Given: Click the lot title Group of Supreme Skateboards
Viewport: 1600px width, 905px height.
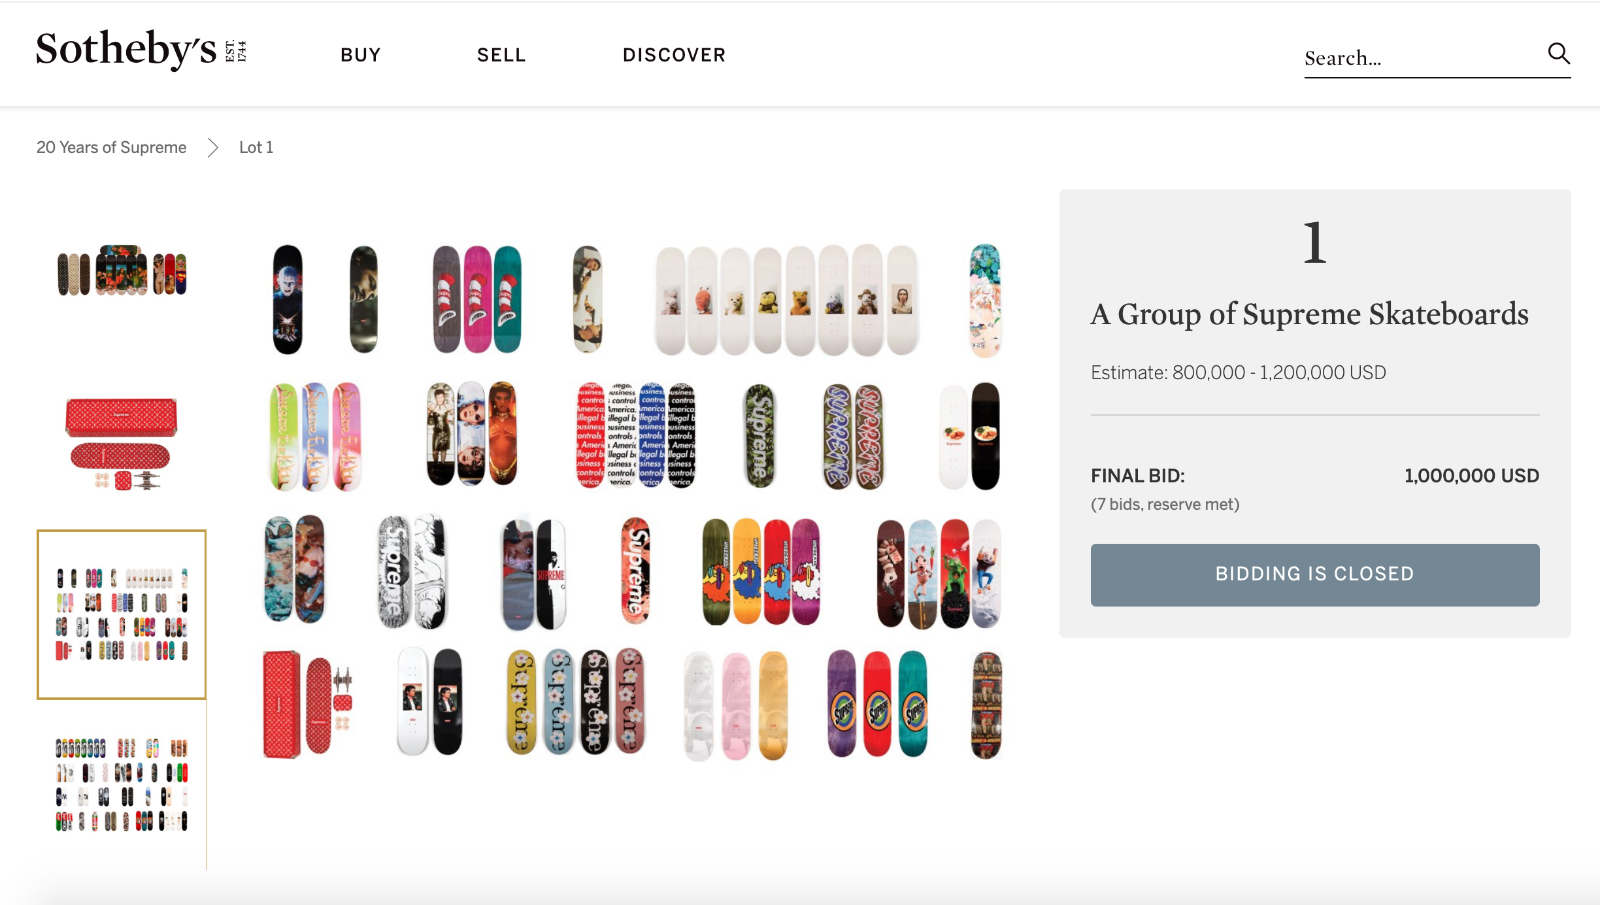Looking at the screenshot, I should tap(1309, 314).
